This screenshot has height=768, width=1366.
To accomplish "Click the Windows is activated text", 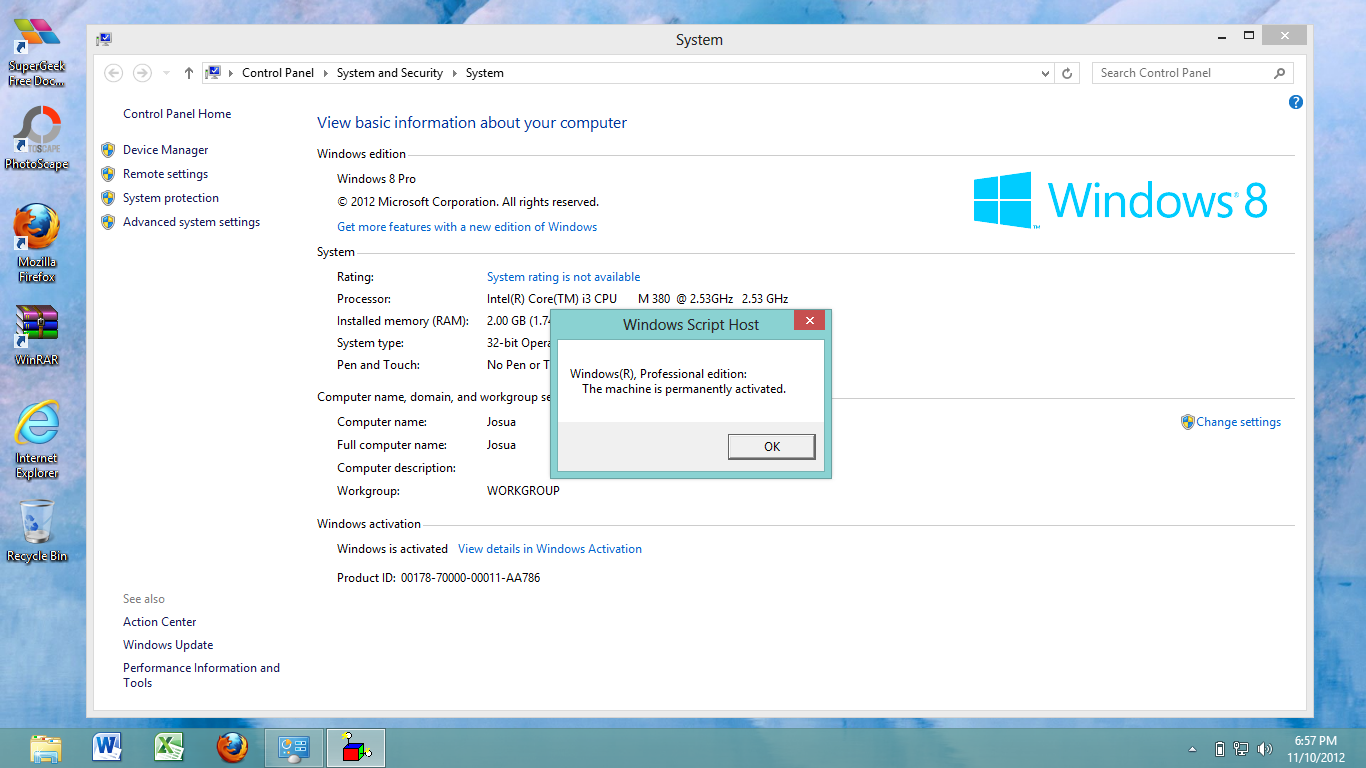I will point(392,549).
